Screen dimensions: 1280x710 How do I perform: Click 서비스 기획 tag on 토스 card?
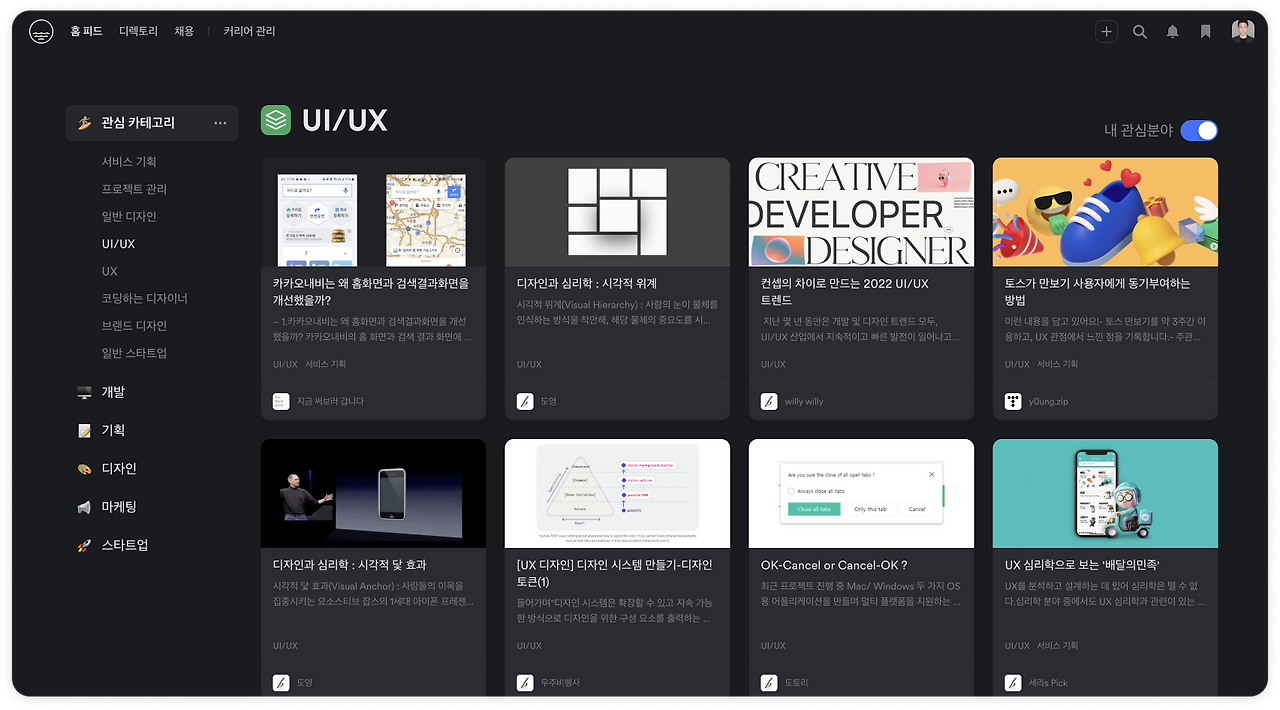pos(1058,365)
